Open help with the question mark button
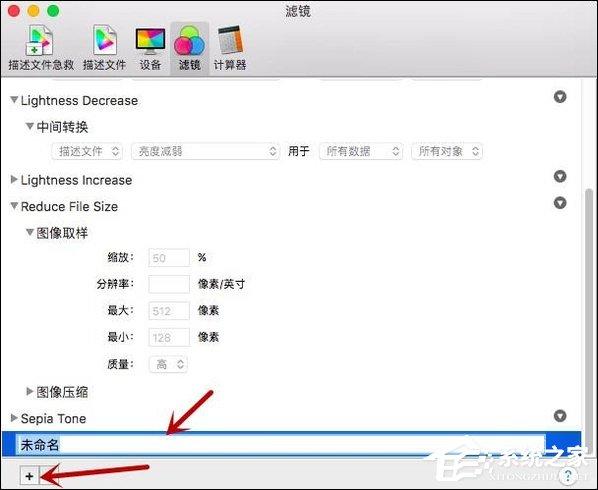This screenshot has width=598, height=490. (x=568, y=476)
